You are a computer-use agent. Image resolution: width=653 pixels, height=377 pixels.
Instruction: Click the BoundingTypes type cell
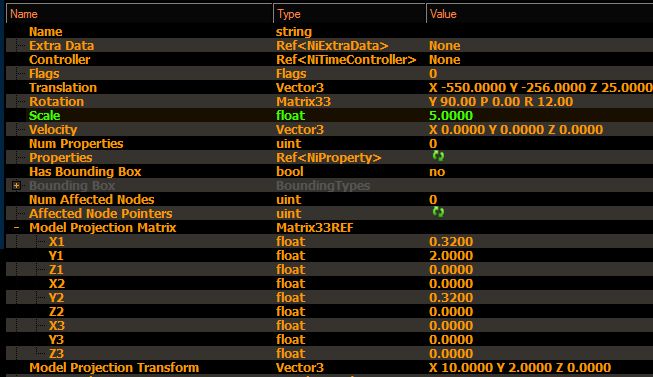pyautogui.click(x=323, y=185)
